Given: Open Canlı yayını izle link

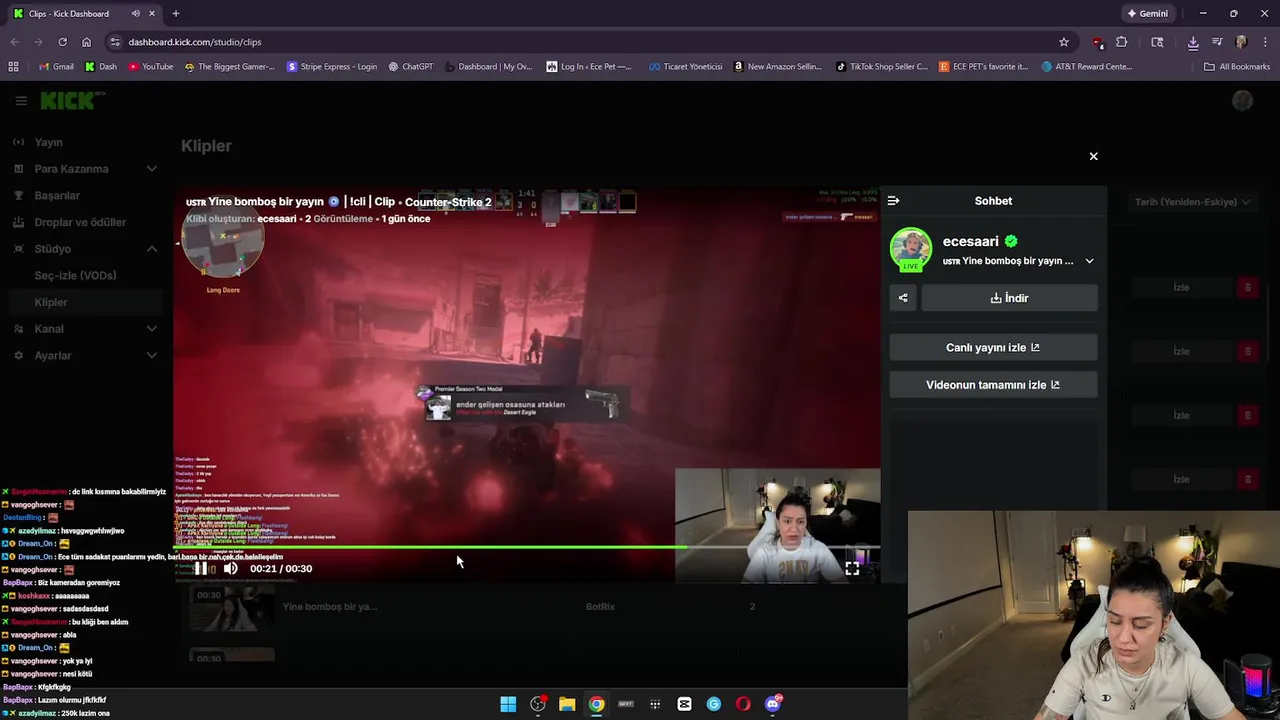Looking at the screenshot, I should tap(993, 347).
